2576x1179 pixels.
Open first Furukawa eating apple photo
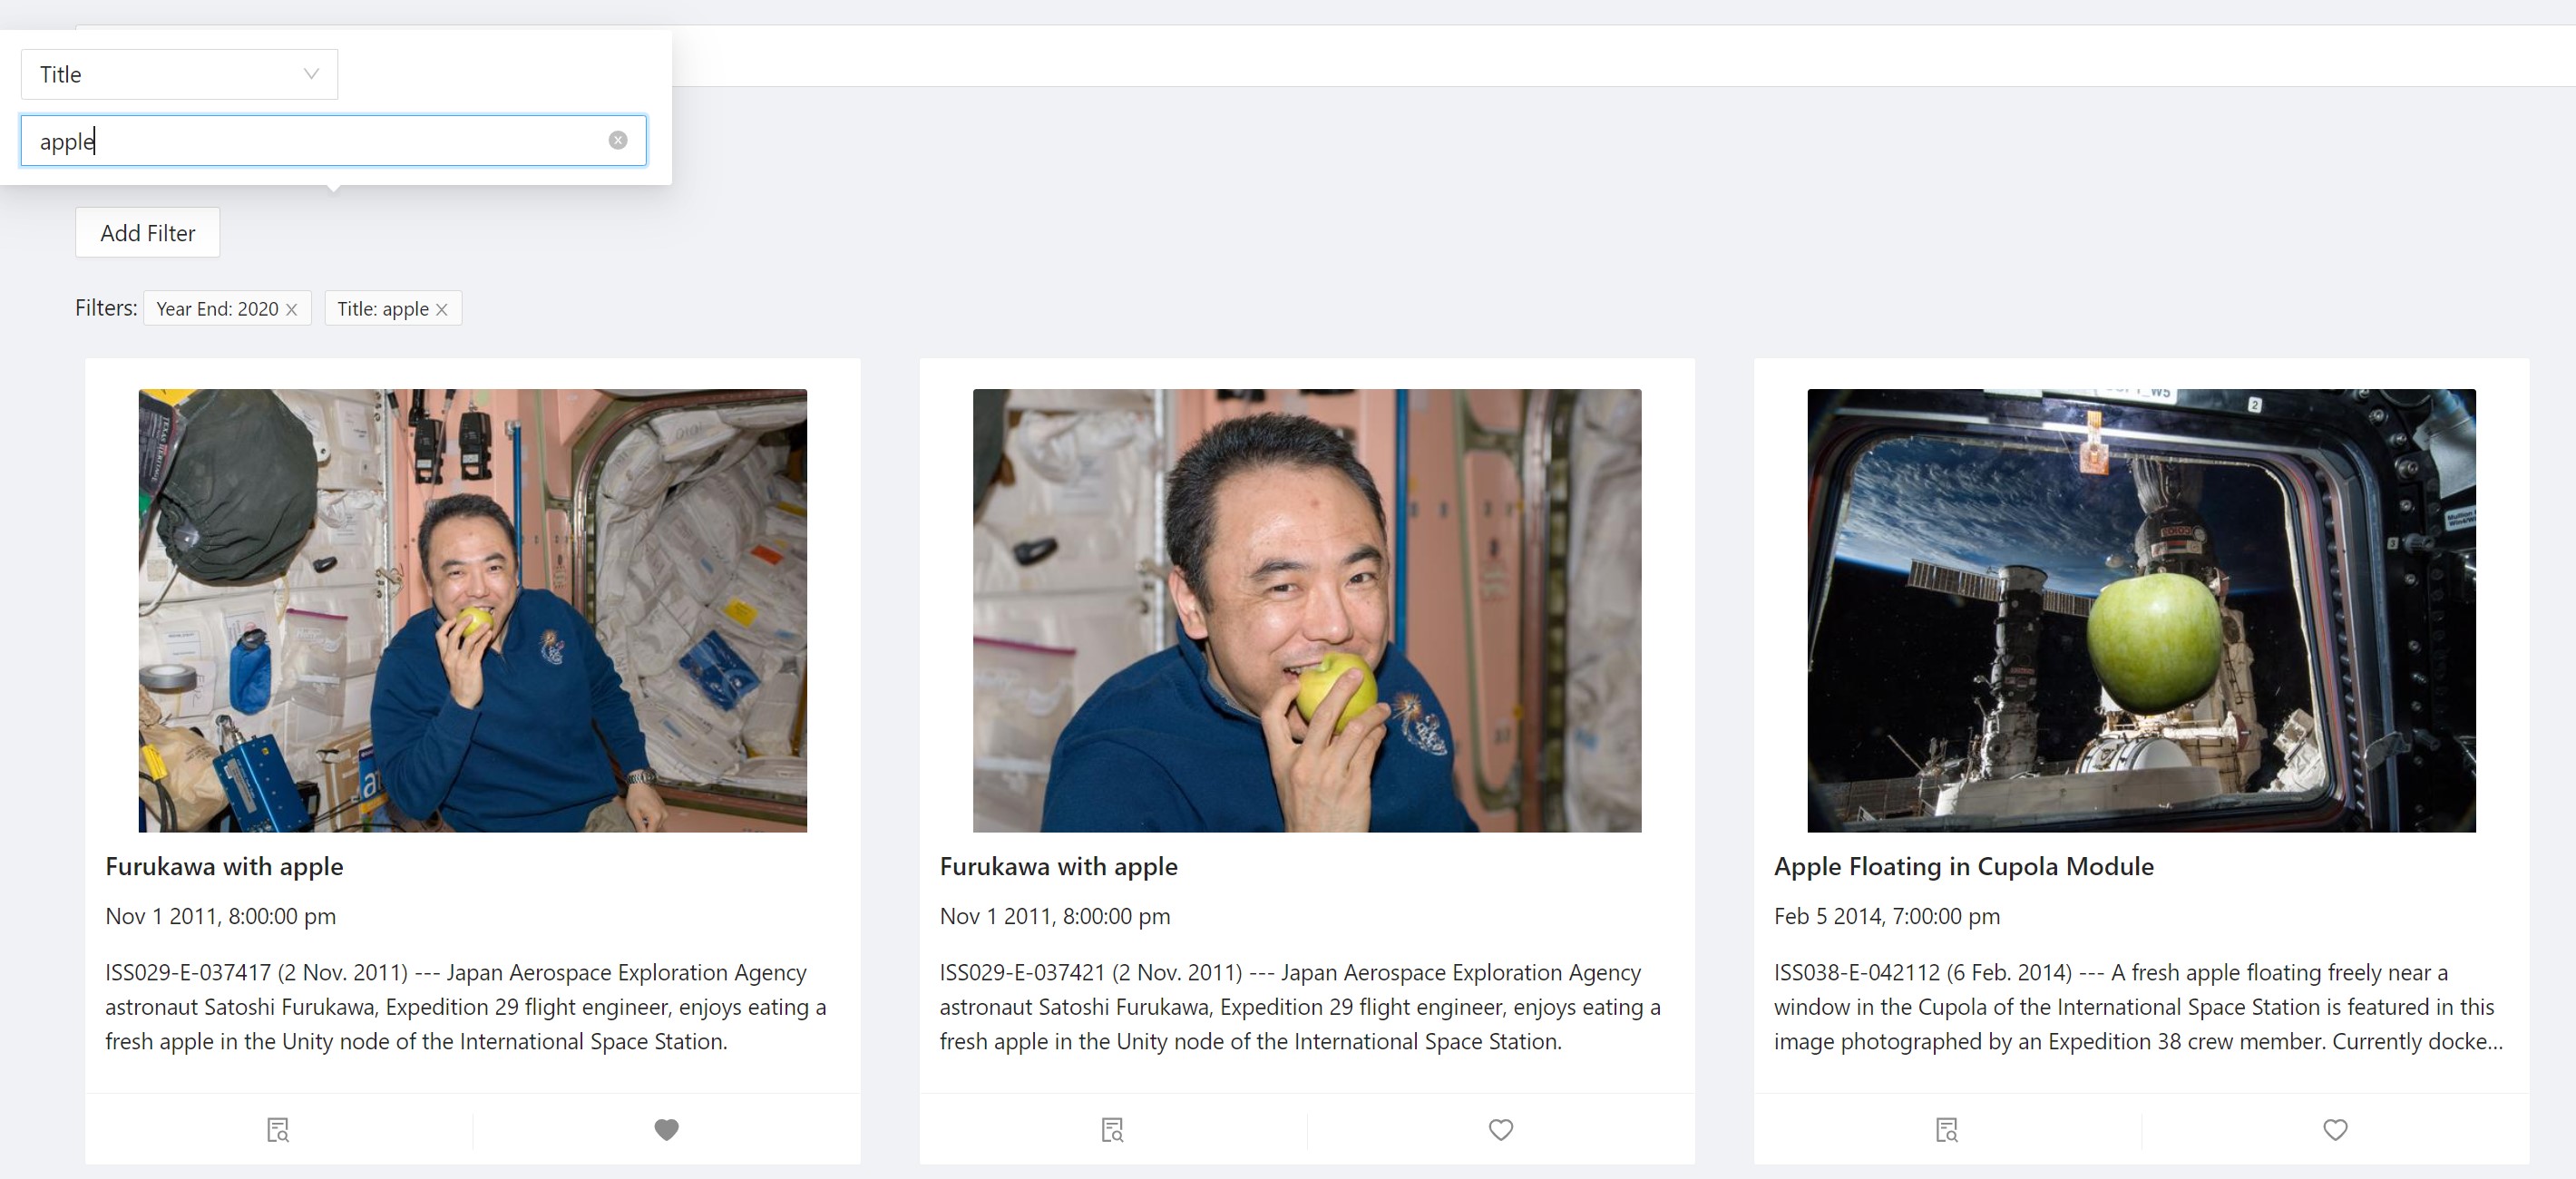(x=472, y=610)
